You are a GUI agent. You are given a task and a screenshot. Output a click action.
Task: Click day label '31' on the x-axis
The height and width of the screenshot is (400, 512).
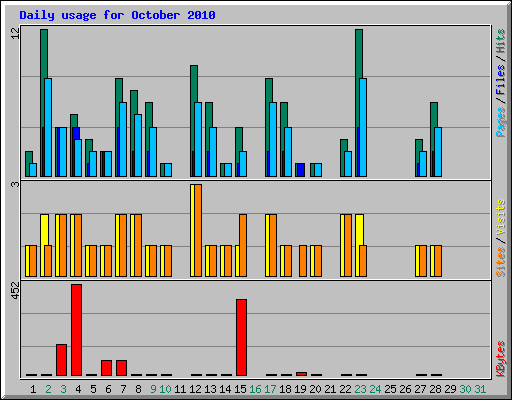click(x=480, y=389)
